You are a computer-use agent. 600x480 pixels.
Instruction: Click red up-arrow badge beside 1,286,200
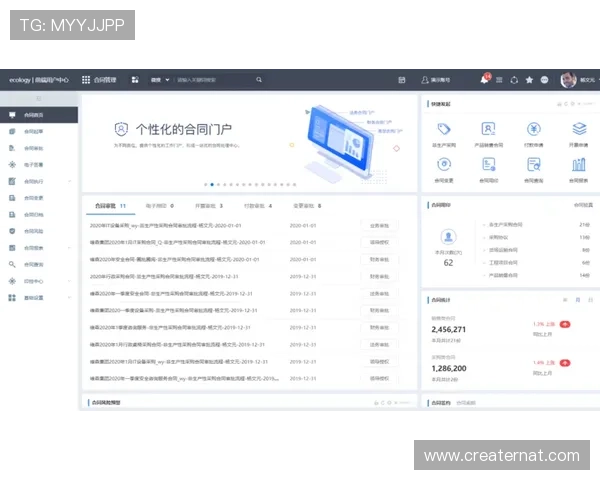point(565,363)
